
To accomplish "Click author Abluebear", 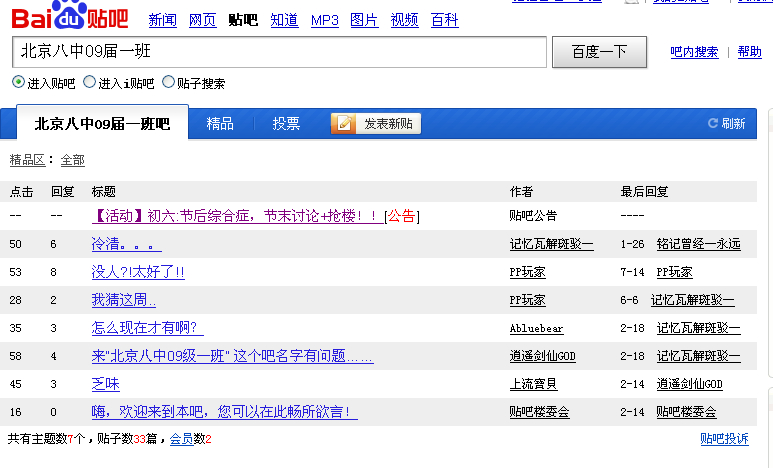I will pyautogui.click(x=536, y=328).
